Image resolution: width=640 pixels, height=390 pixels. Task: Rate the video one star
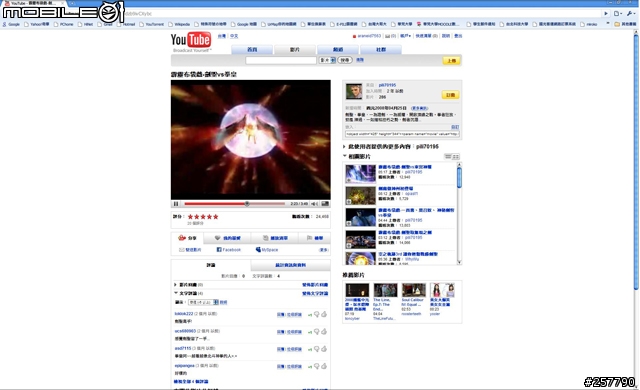pyautogui.click(x=190, y=217)
